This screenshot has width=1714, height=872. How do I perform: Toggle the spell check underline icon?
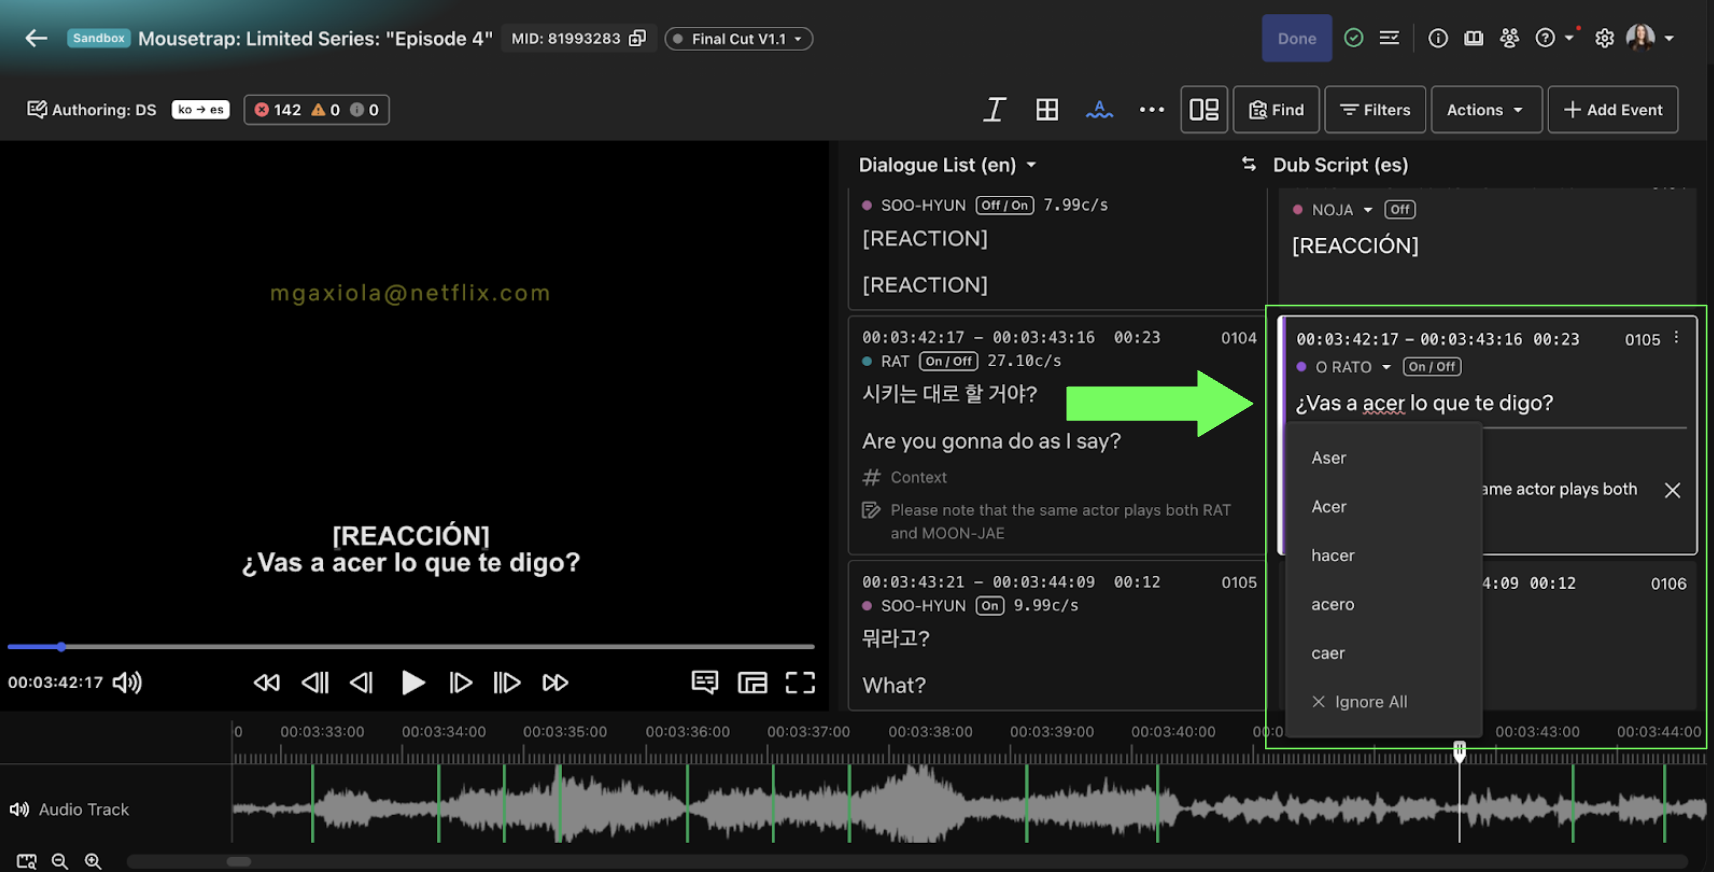[1099, 109]
